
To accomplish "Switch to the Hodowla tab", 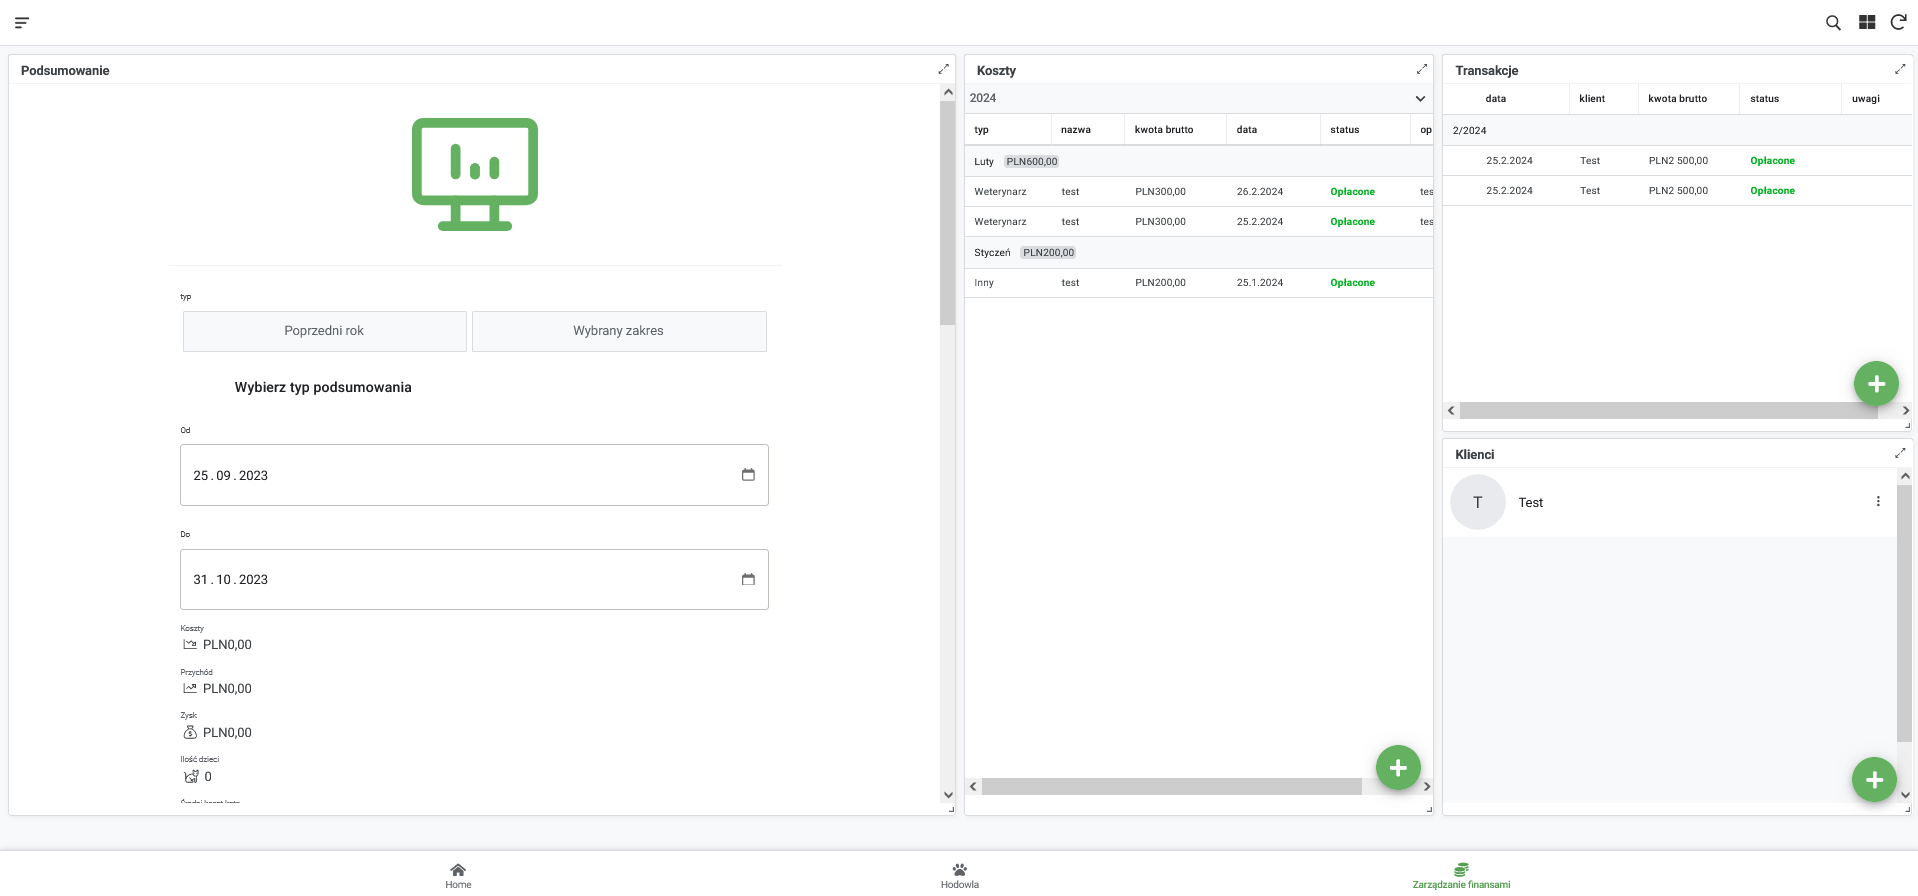I will pyautogui.click(x=959, y=874).
